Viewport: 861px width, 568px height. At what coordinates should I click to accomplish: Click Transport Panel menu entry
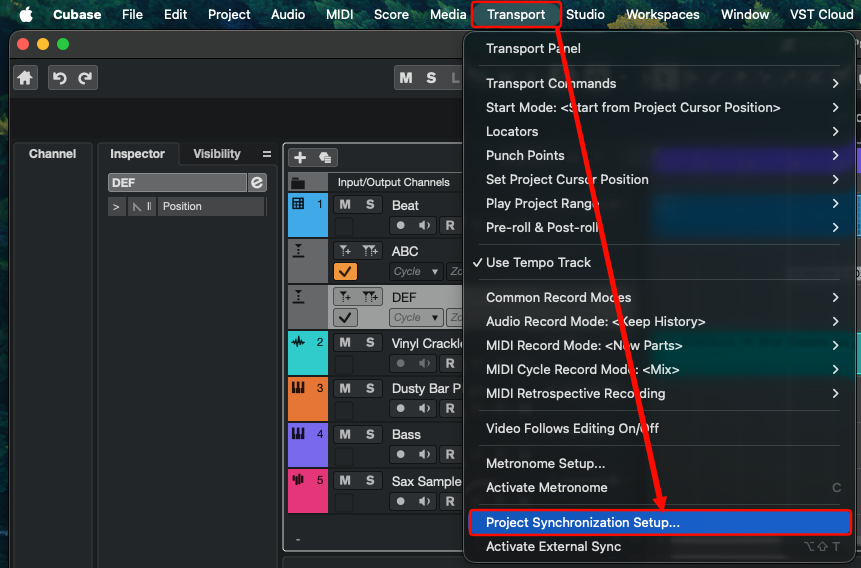(x=660, y=48)
